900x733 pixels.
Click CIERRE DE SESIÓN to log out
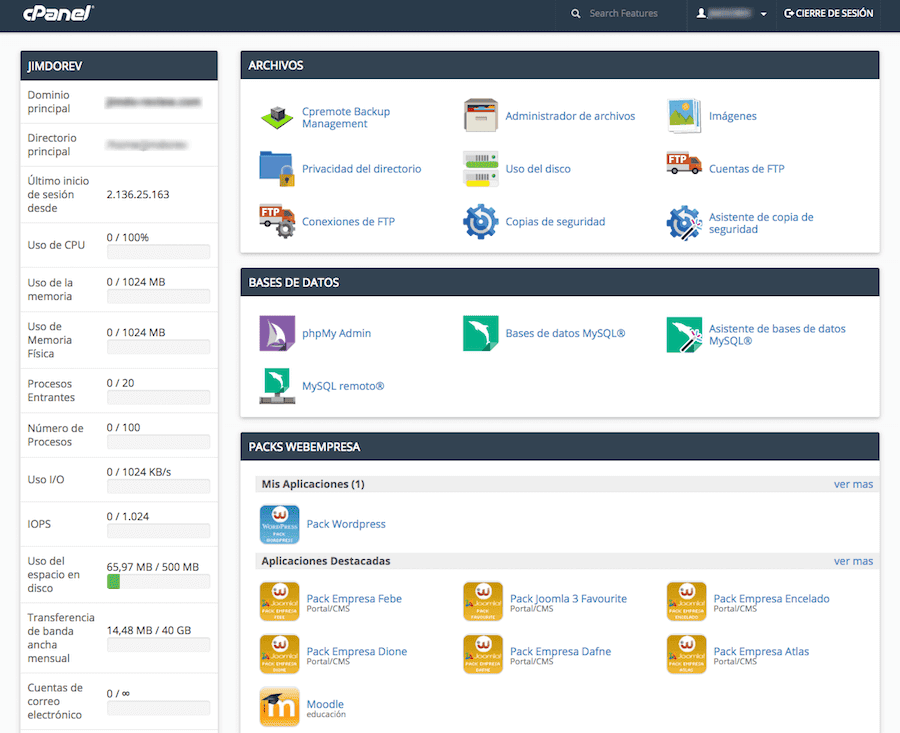tap(828, 13)
